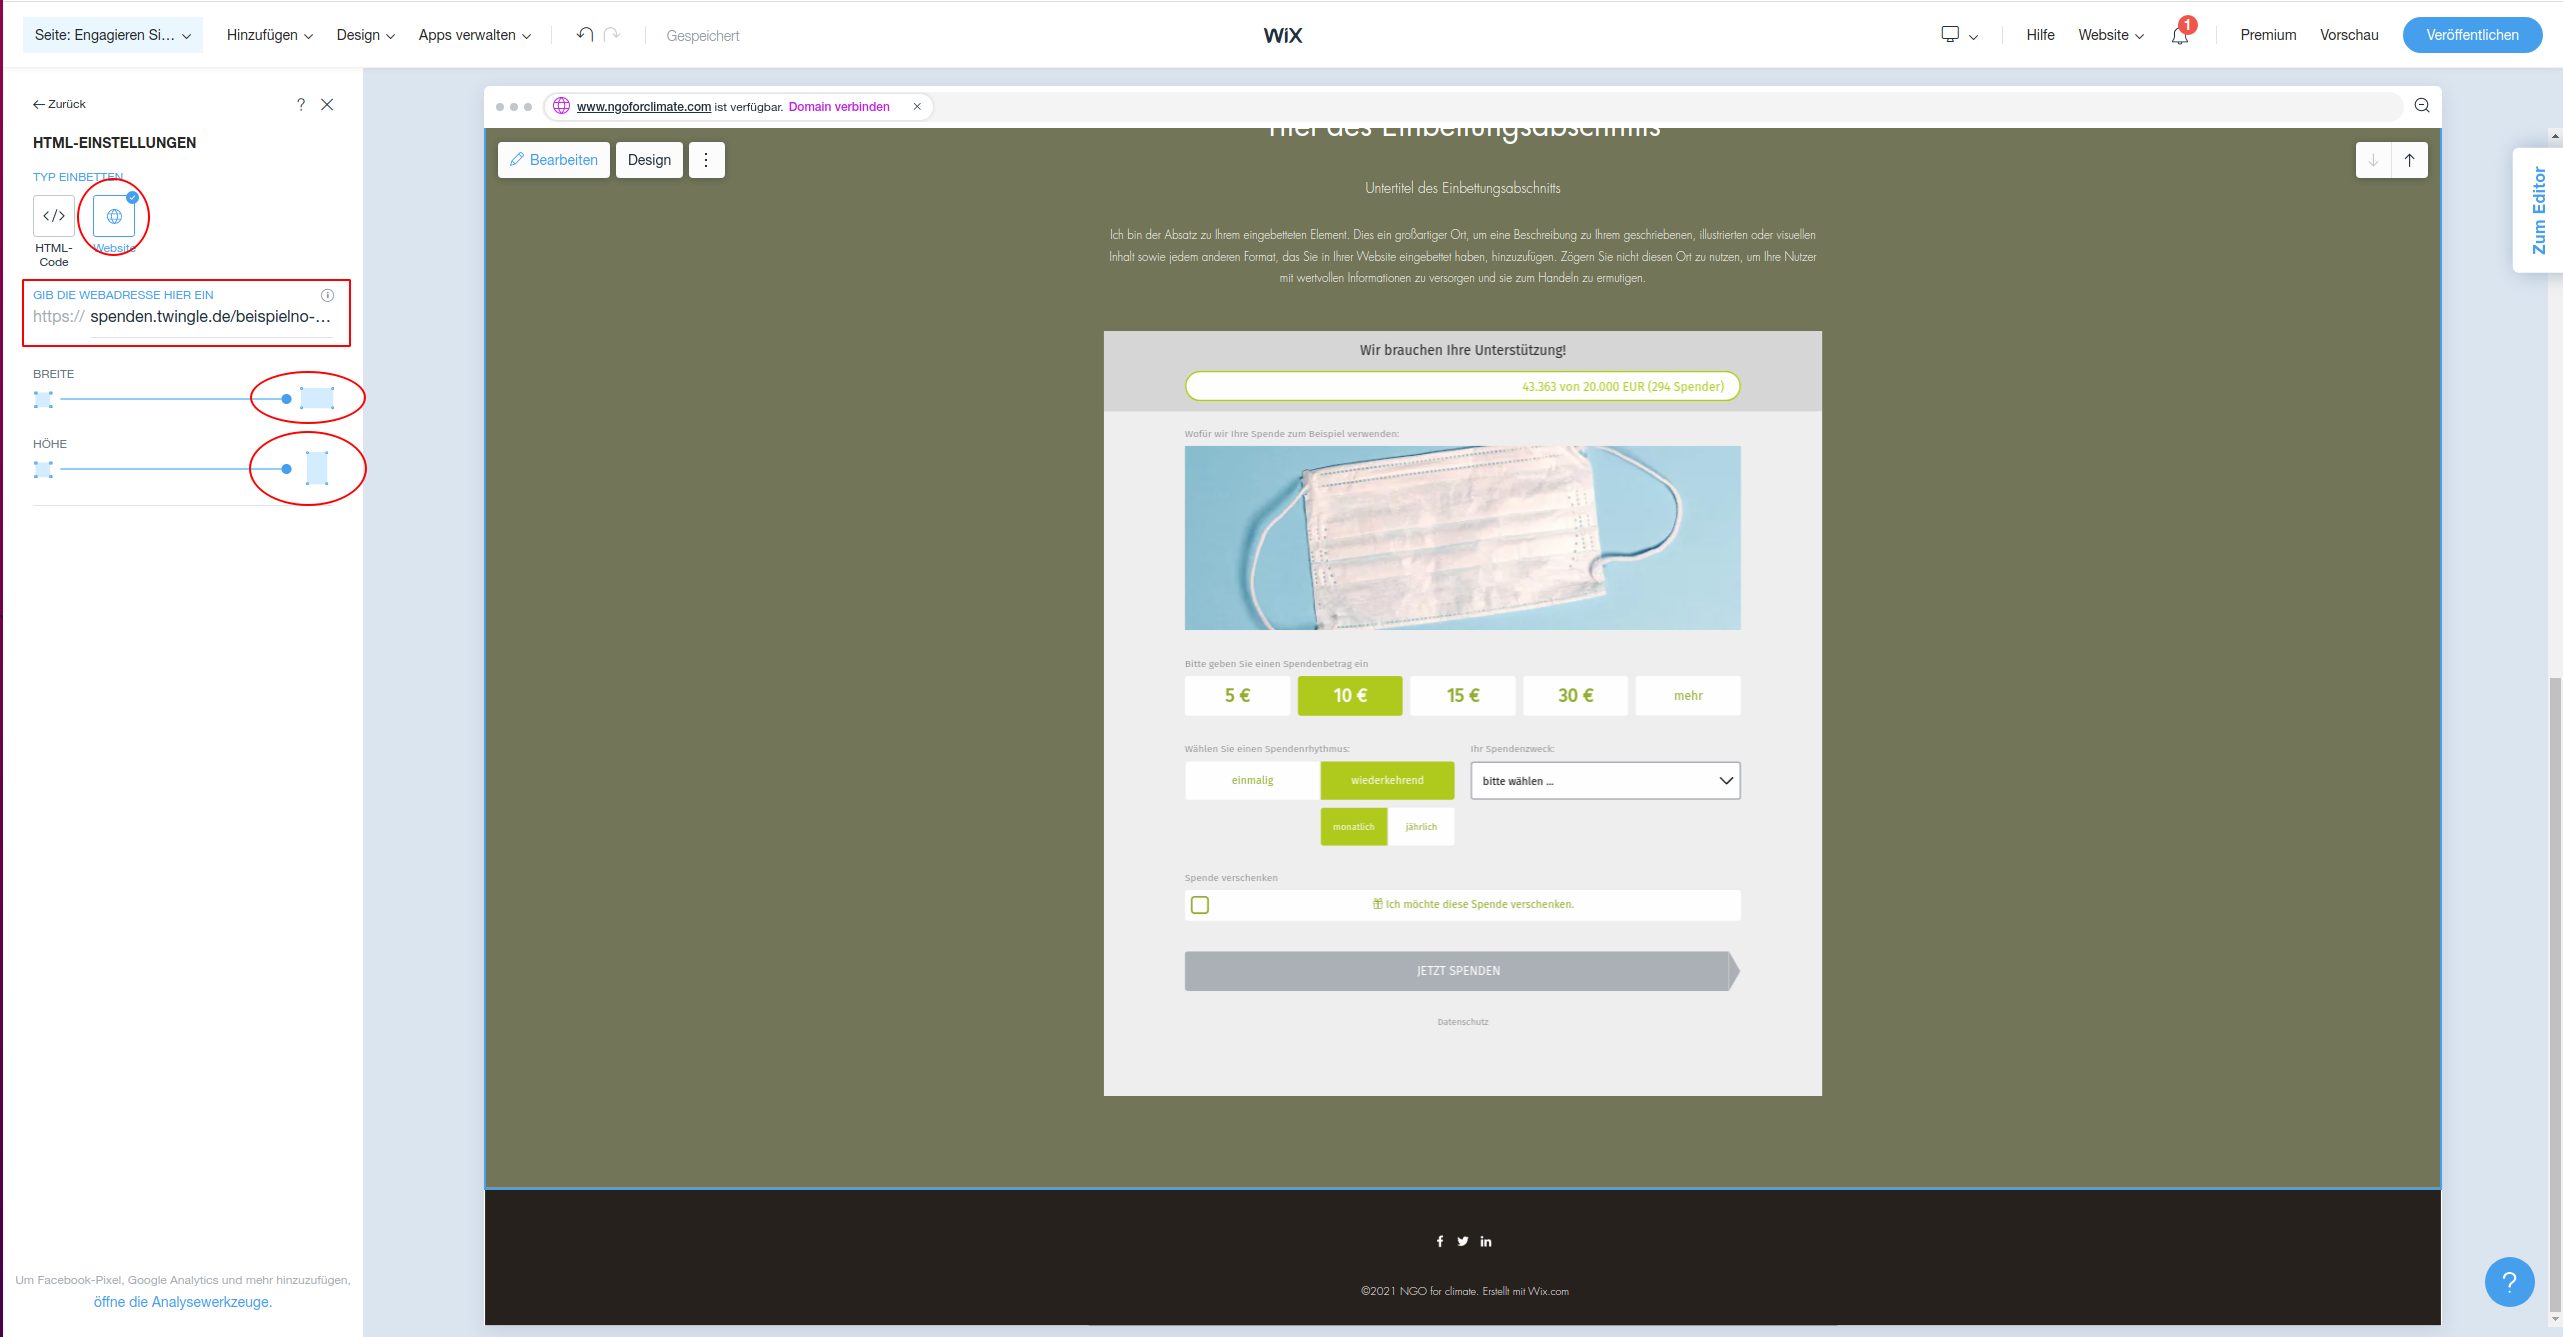The height and width of the screenshot is (1337, 2563).
Task: Redo the last action
Action: [612, 35]
